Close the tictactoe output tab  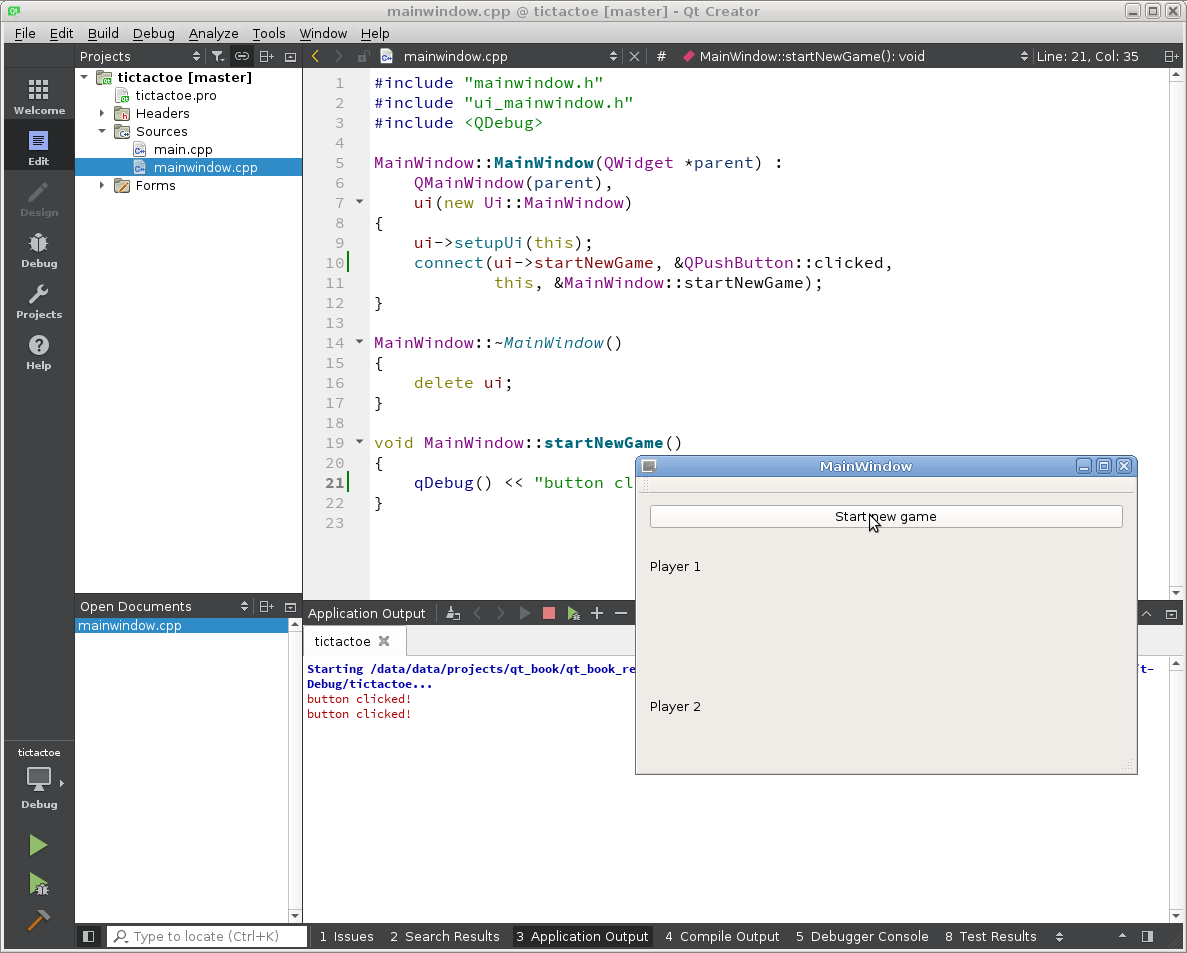pyautogui.click(x=384, y=641)
